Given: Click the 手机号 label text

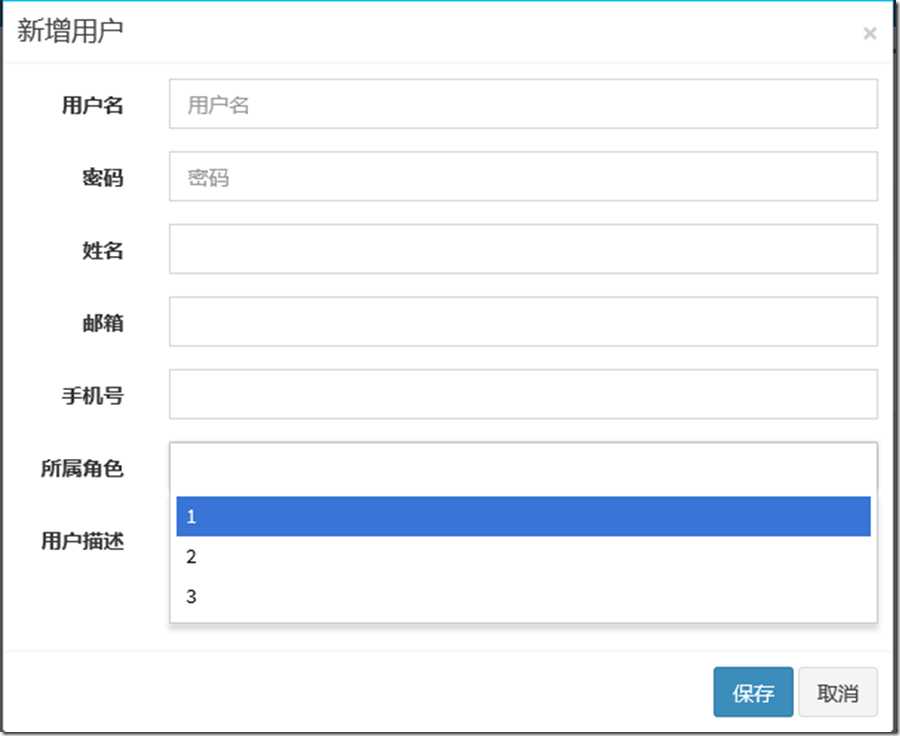Looking at the screenshot, I should (x=92, y=396).
